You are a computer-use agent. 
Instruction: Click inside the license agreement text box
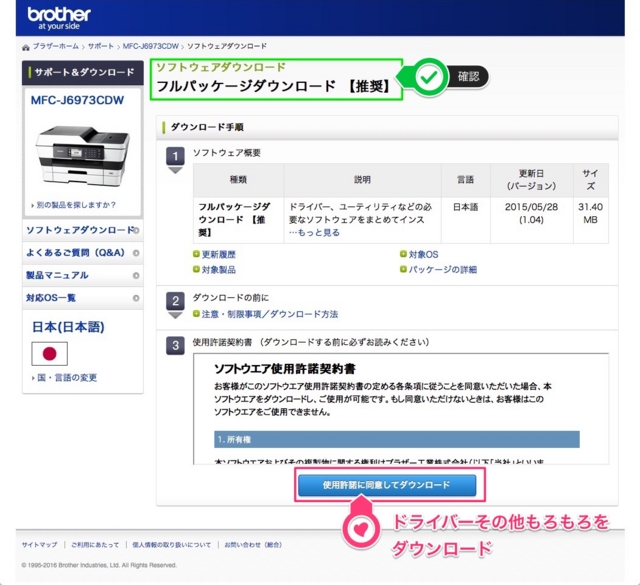tap(401, 409)
